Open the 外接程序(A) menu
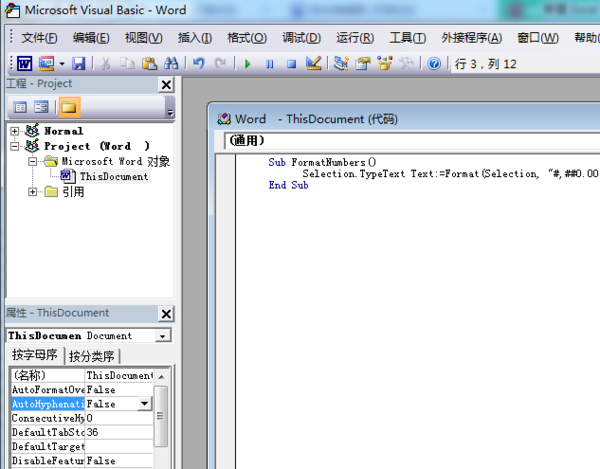 coord(471,37)
